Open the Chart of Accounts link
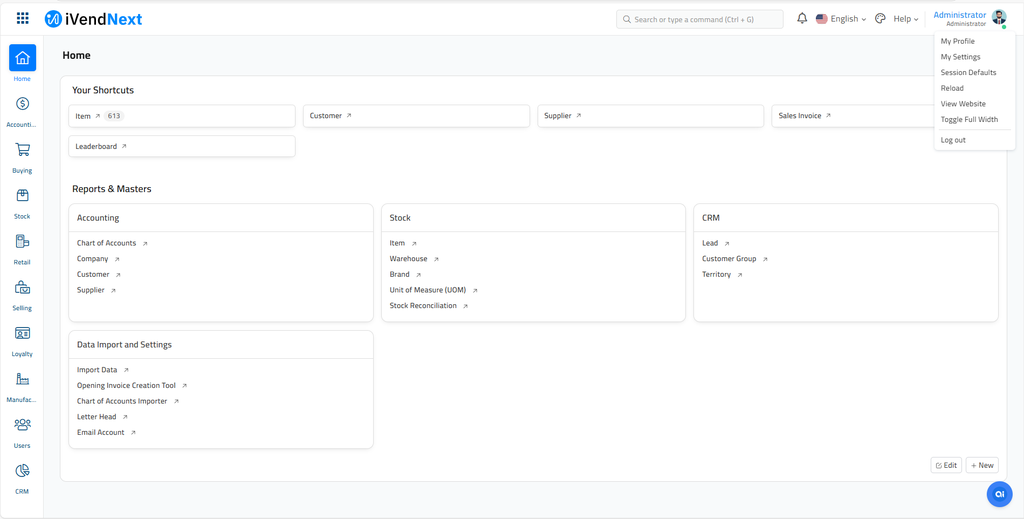This screenshot has width=1024, height=519. (107, 243)
